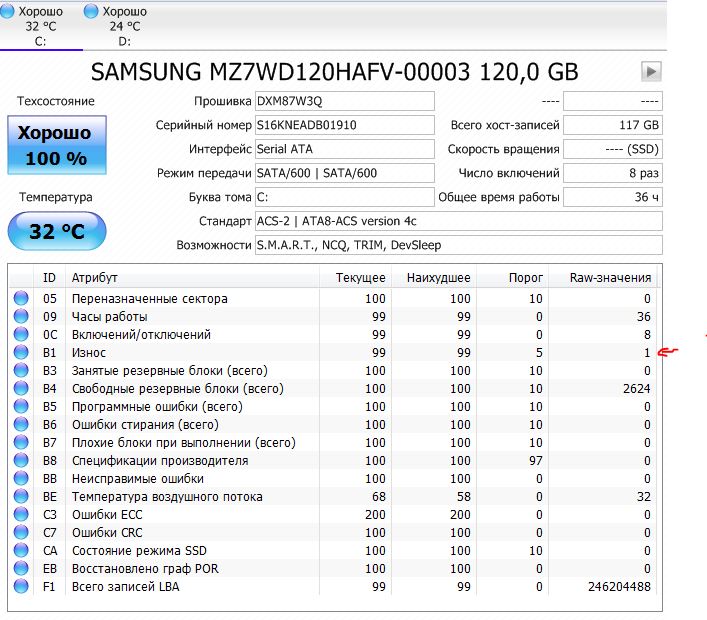Click the blue status circle of the D: drive tab
The width and height of the screenshot is (707, 620).
point(91,11)
